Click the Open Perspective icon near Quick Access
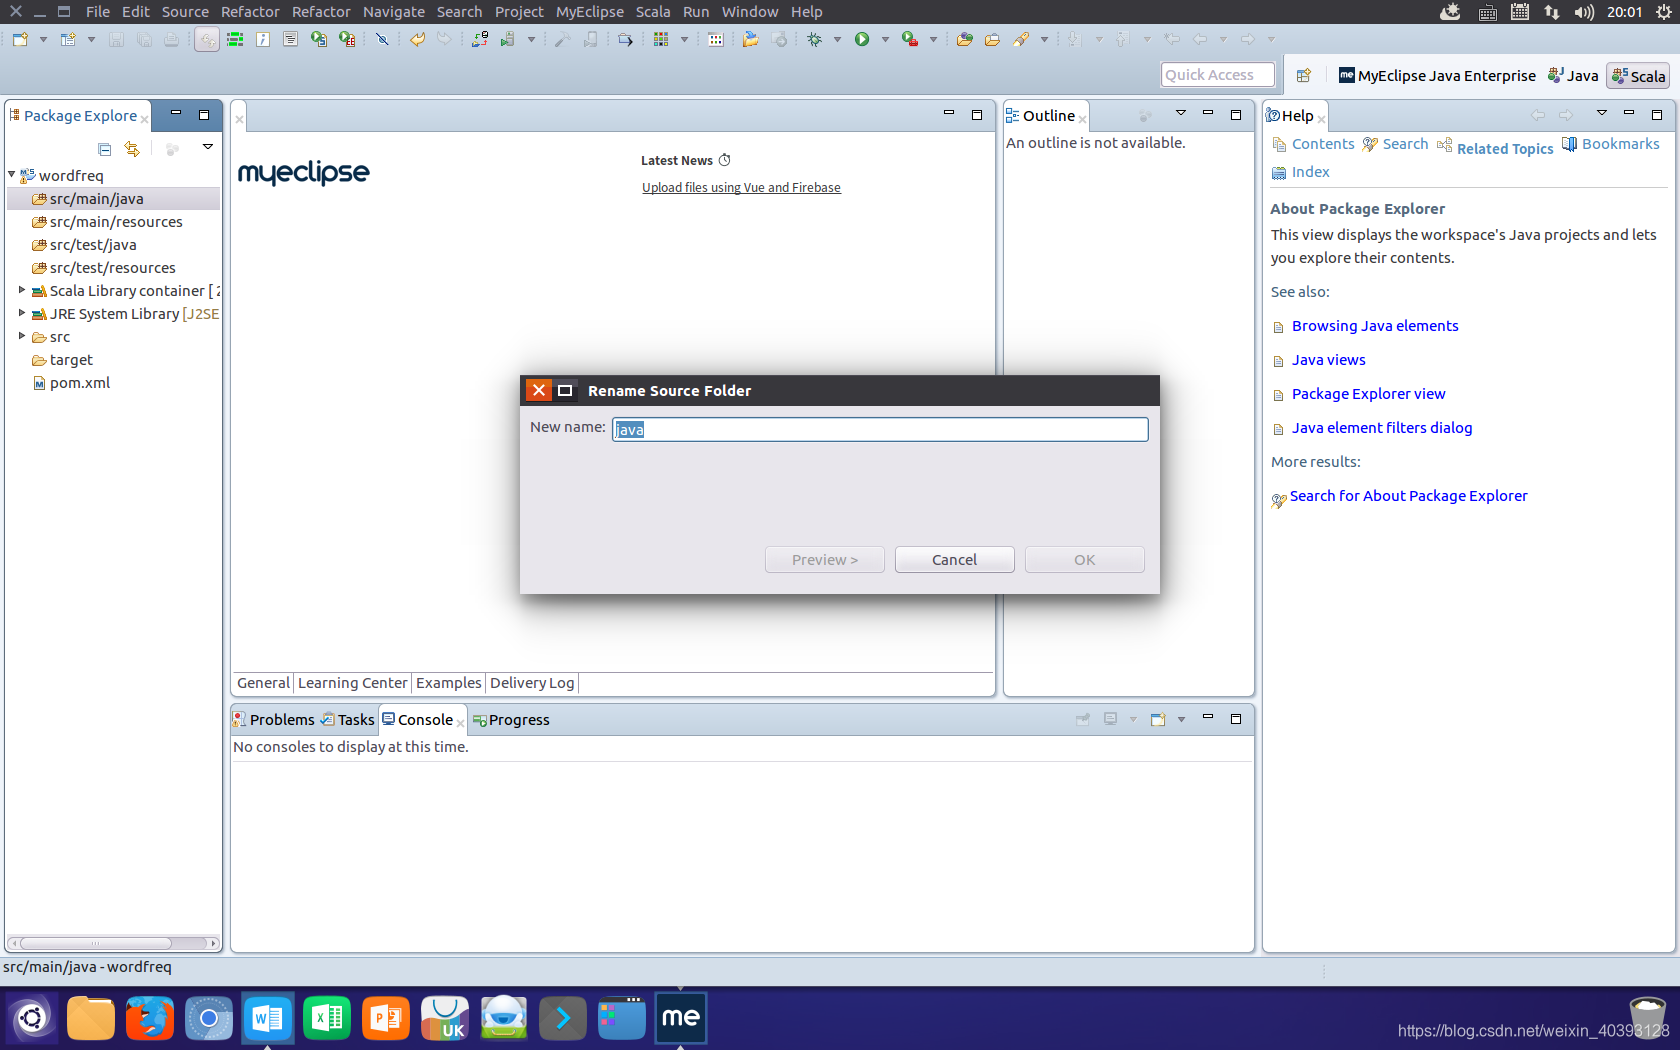 click(x=1303, y=75)
